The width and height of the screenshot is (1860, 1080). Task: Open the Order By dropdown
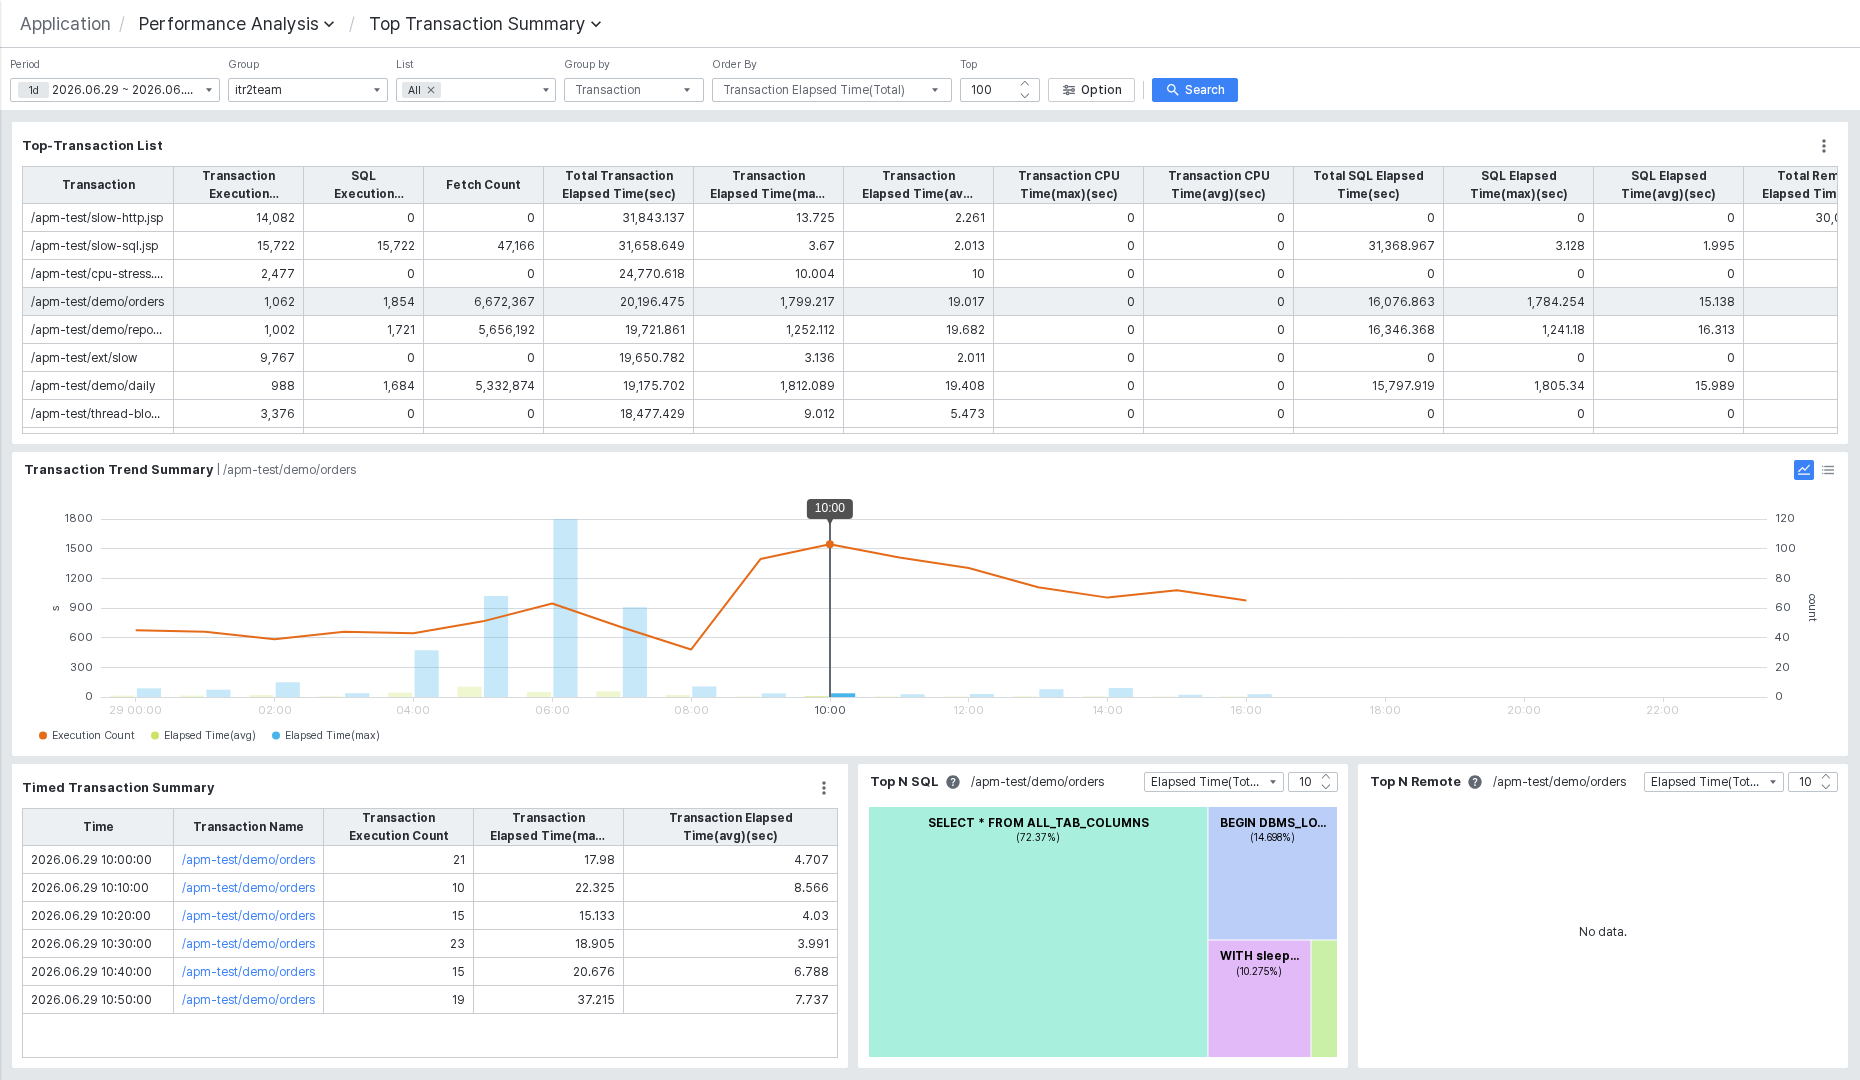[x=832, y=90]
